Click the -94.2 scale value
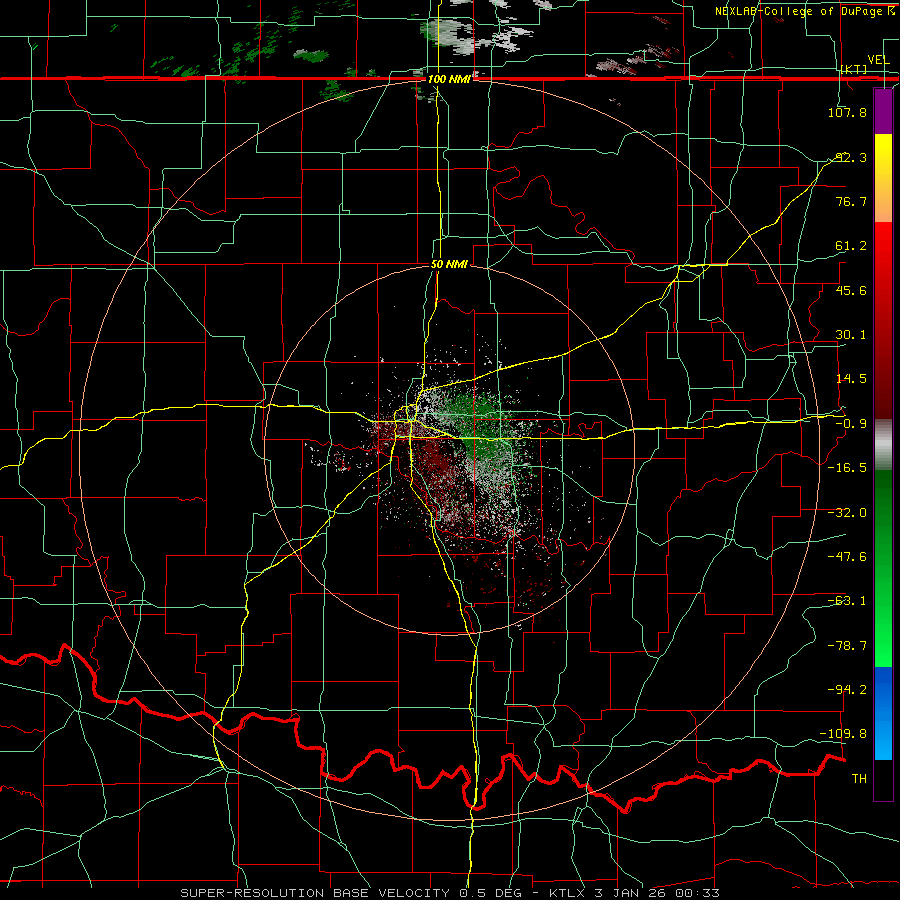 pyautogui.click(x=847, y=689)
